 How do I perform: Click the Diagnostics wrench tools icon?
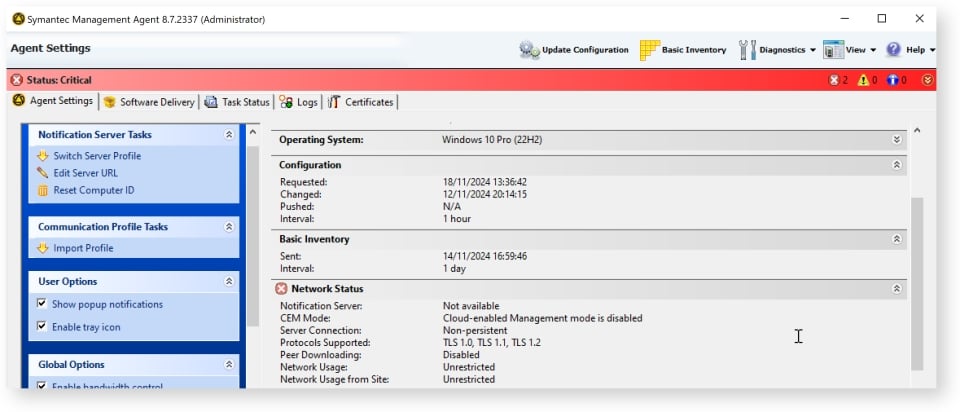748,50
